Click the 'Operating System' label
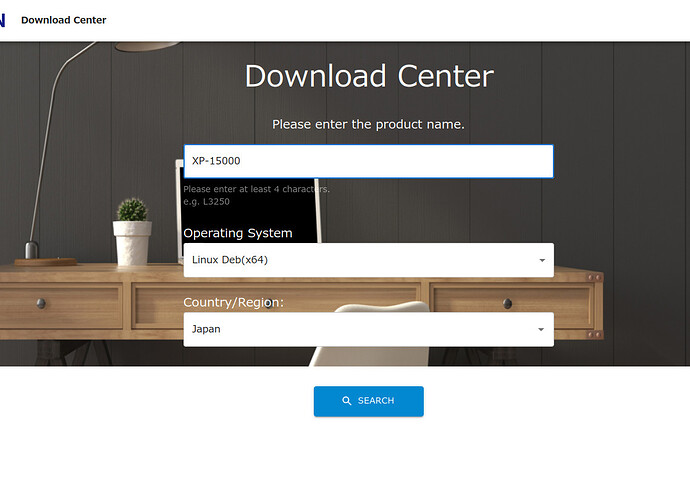Image resolution: width=690 pixels, height=486 pixels. [x=238, y=233]
